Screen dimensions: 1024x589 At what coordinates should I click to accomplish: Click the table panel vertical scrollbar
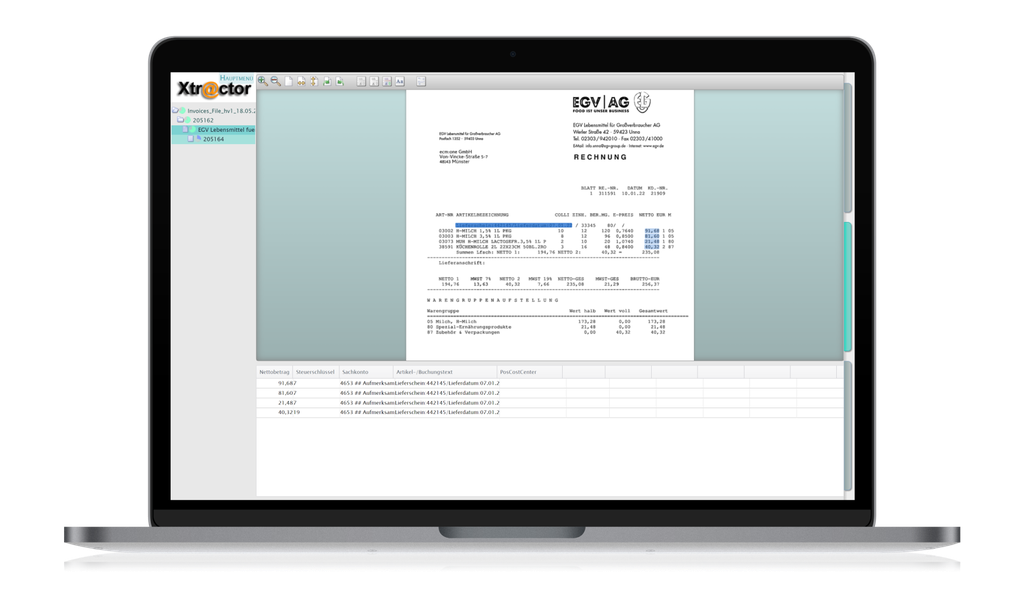click(848, 426)
